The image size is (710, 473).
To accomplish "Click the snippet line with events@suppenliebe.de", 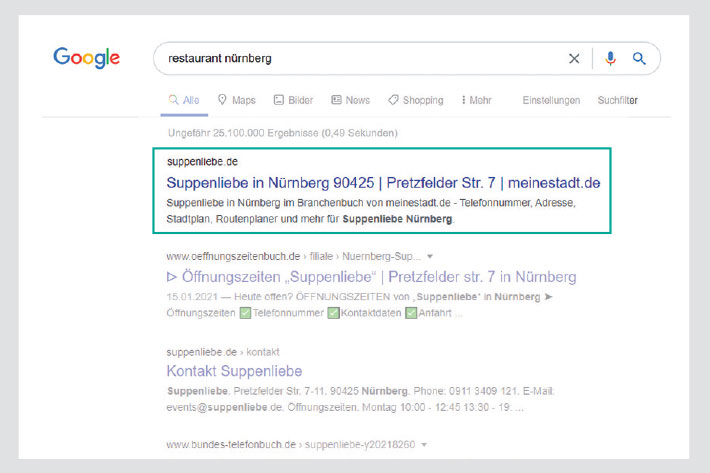I will 345,407.
